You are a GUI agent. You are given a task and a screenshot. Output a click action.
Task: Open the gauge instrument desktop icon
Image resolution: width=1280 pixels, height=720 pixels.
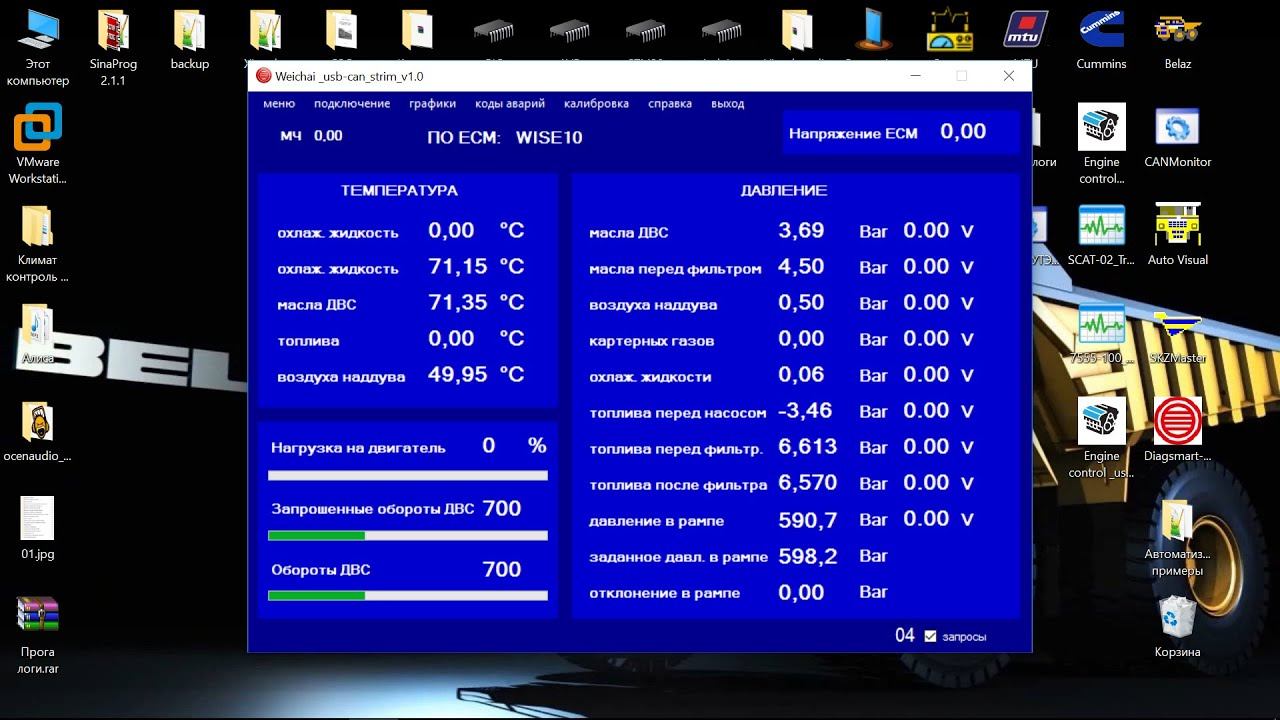(x=949, y=30)
